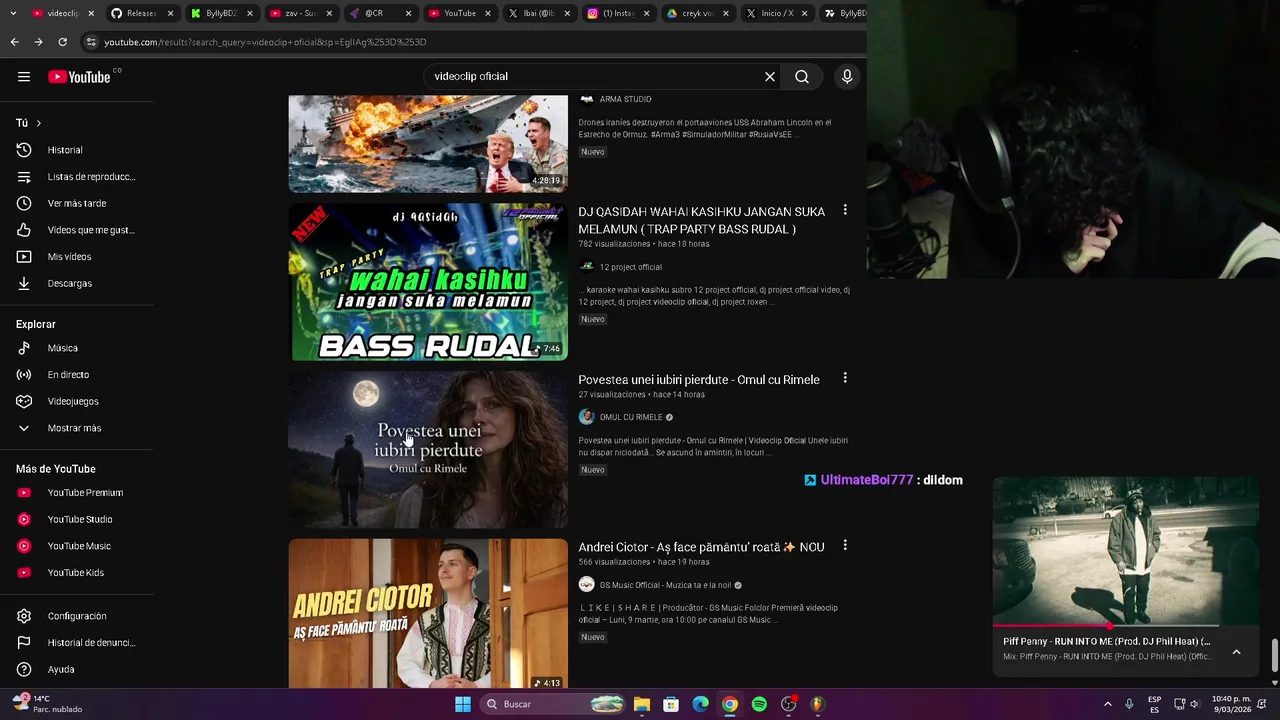The width and height of the screenshot is (1280, 720).
Task: Visit ARMA STUDIO channel
Action: 625,99
